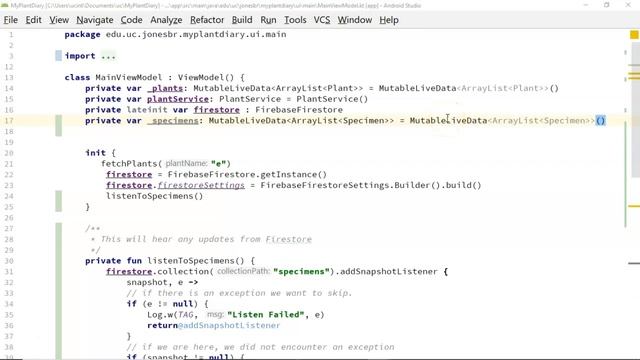Open the File menu
The width and height of the screenshot is (640, 360).
coord(11,20)
